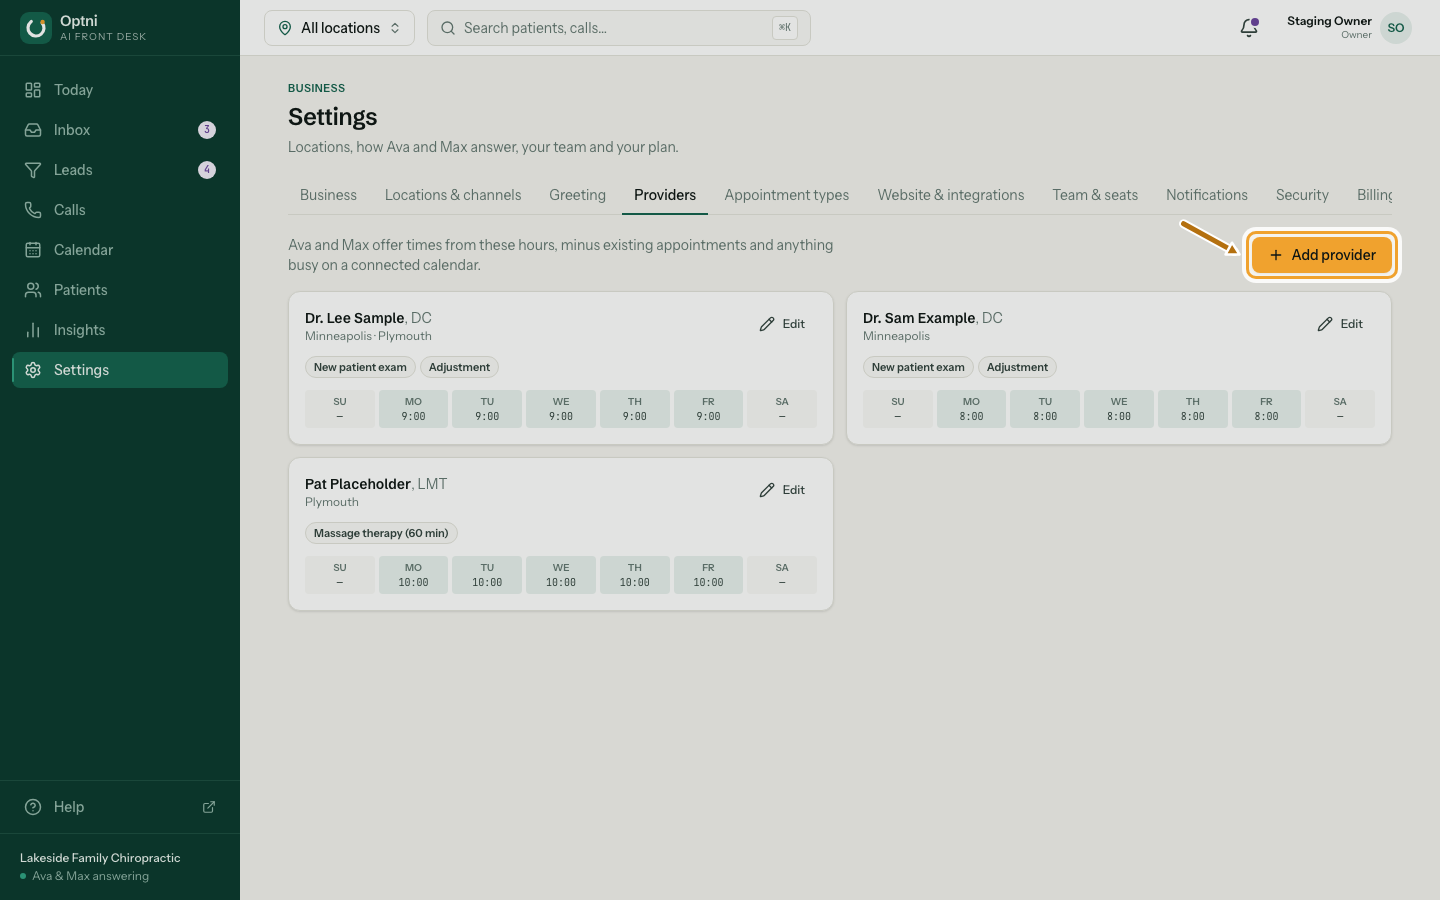This screenshot has height=900, width=1440.
Task: Open Help in the sidebar
Action: click(x=120, y=807)
